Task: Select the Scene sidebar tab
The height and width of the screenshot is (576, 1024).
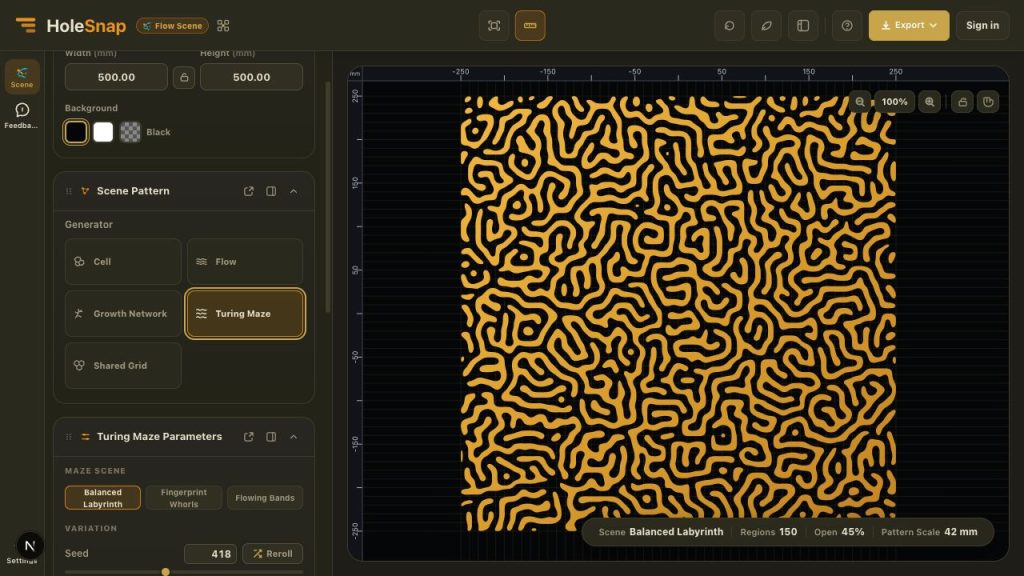Action: [x=22, y=77]
